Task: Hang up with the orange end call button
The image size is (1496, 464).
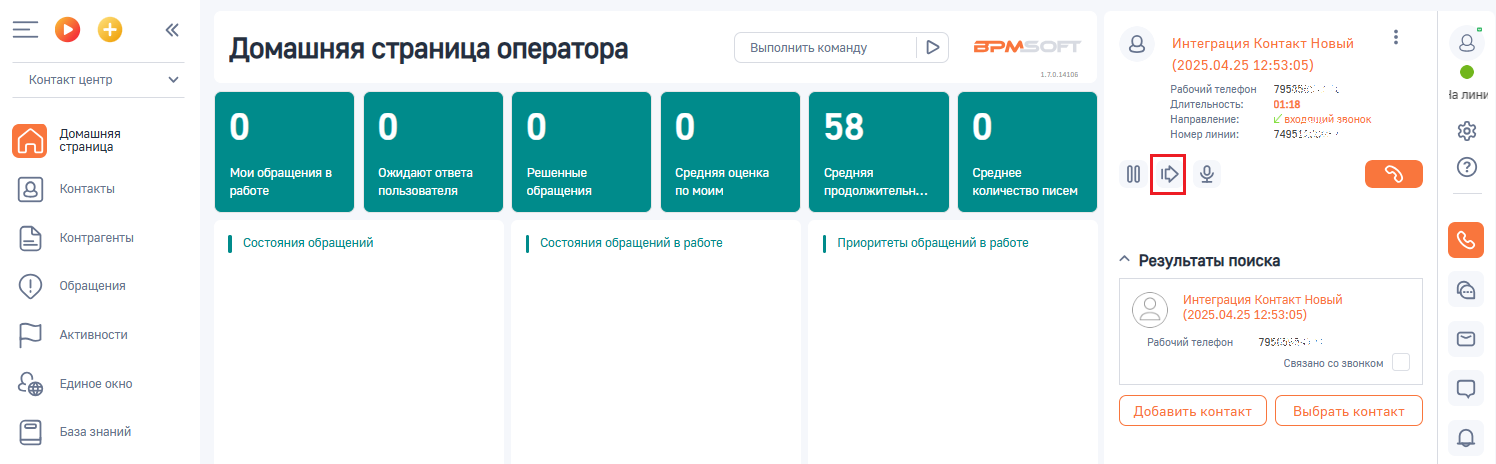Action: click(x=1393, y=174)
